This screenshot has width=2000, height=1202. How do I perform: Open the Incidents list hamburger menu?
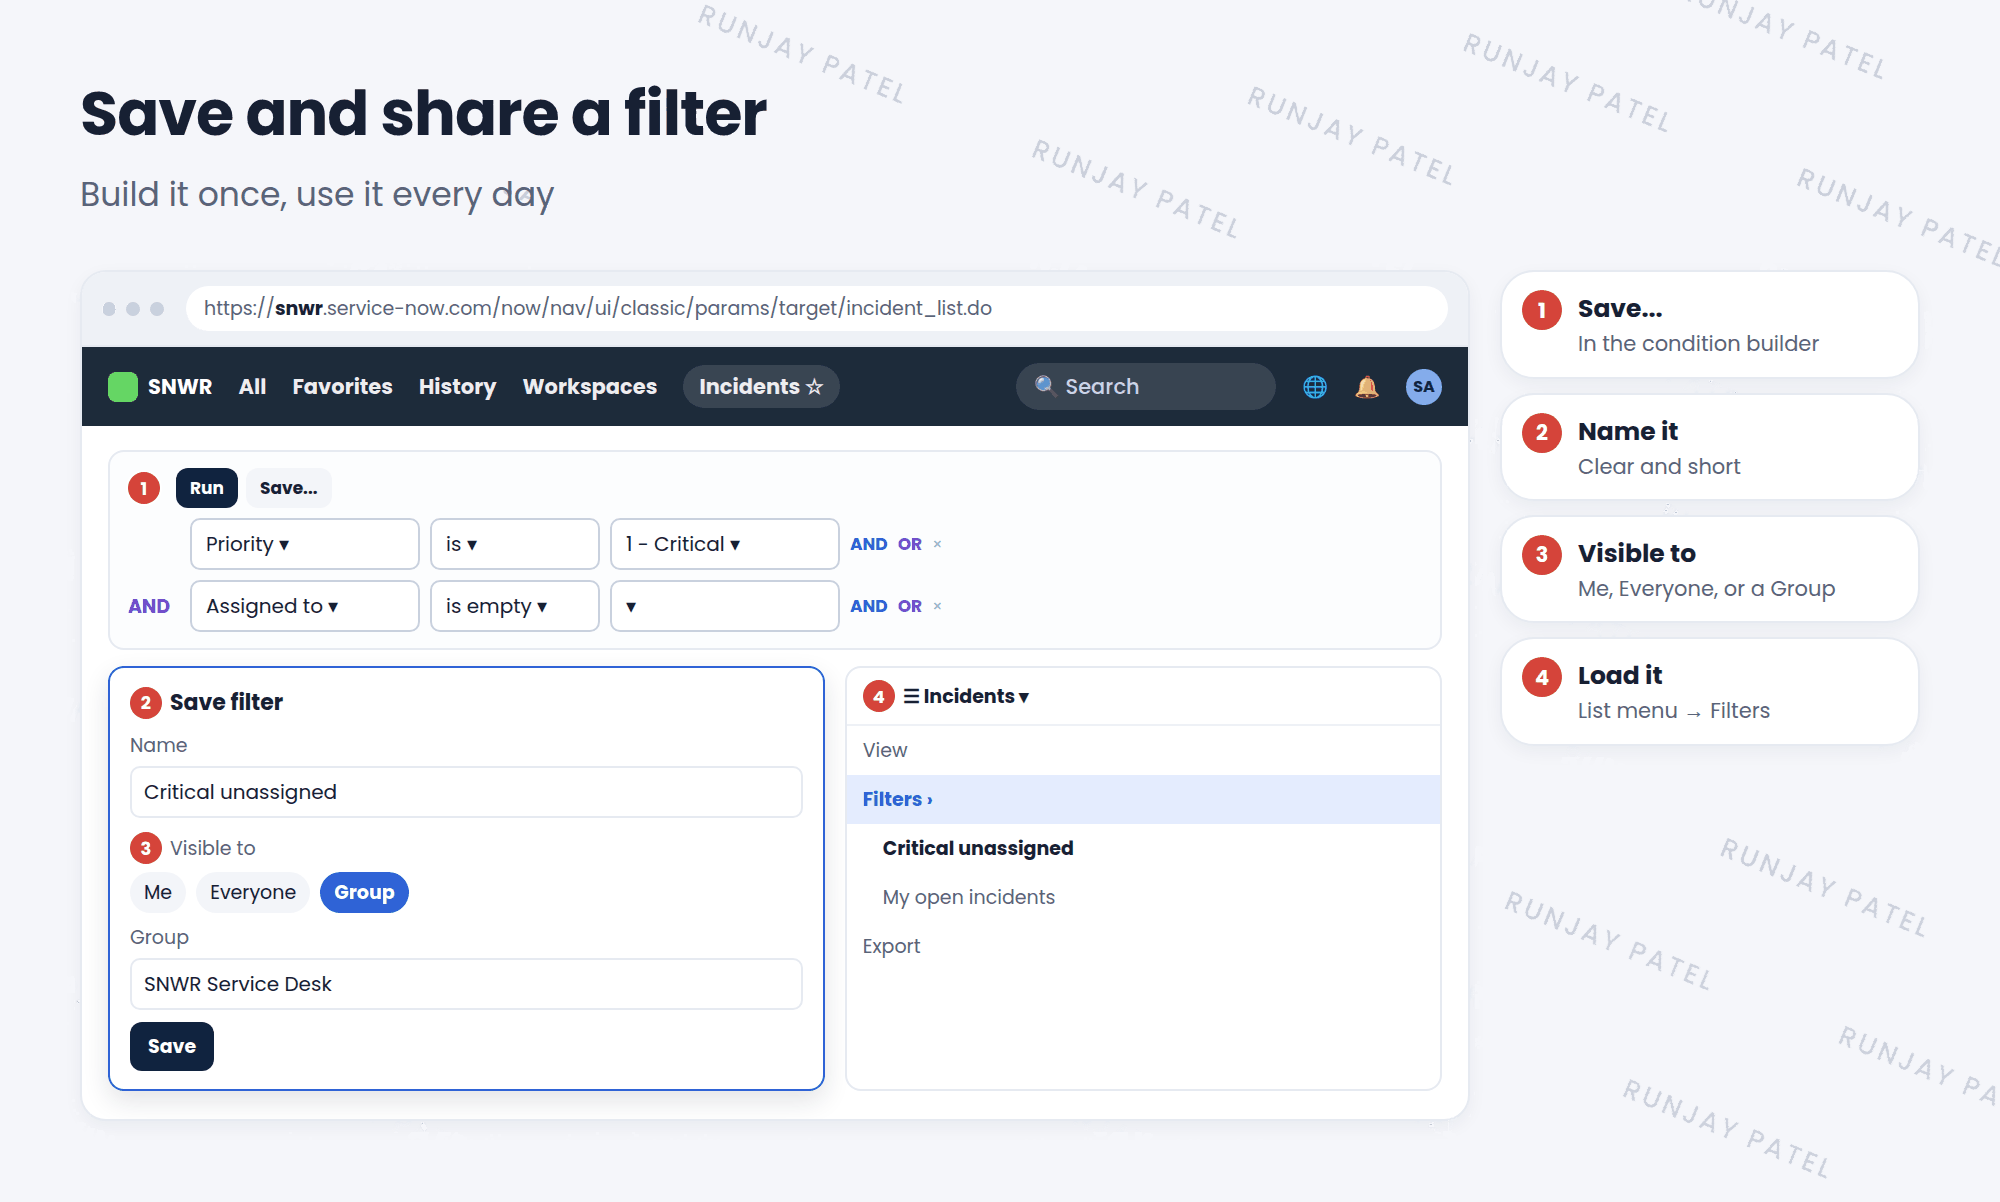coord(911,696)
